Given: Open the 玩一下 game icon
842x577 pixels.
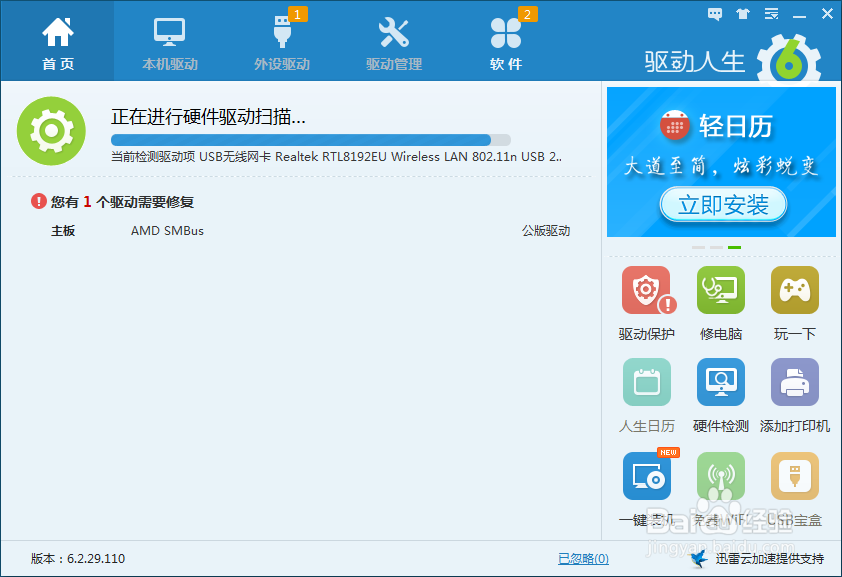Looking at the screenshot, I should pyautogui.click(x=795, y=304).
